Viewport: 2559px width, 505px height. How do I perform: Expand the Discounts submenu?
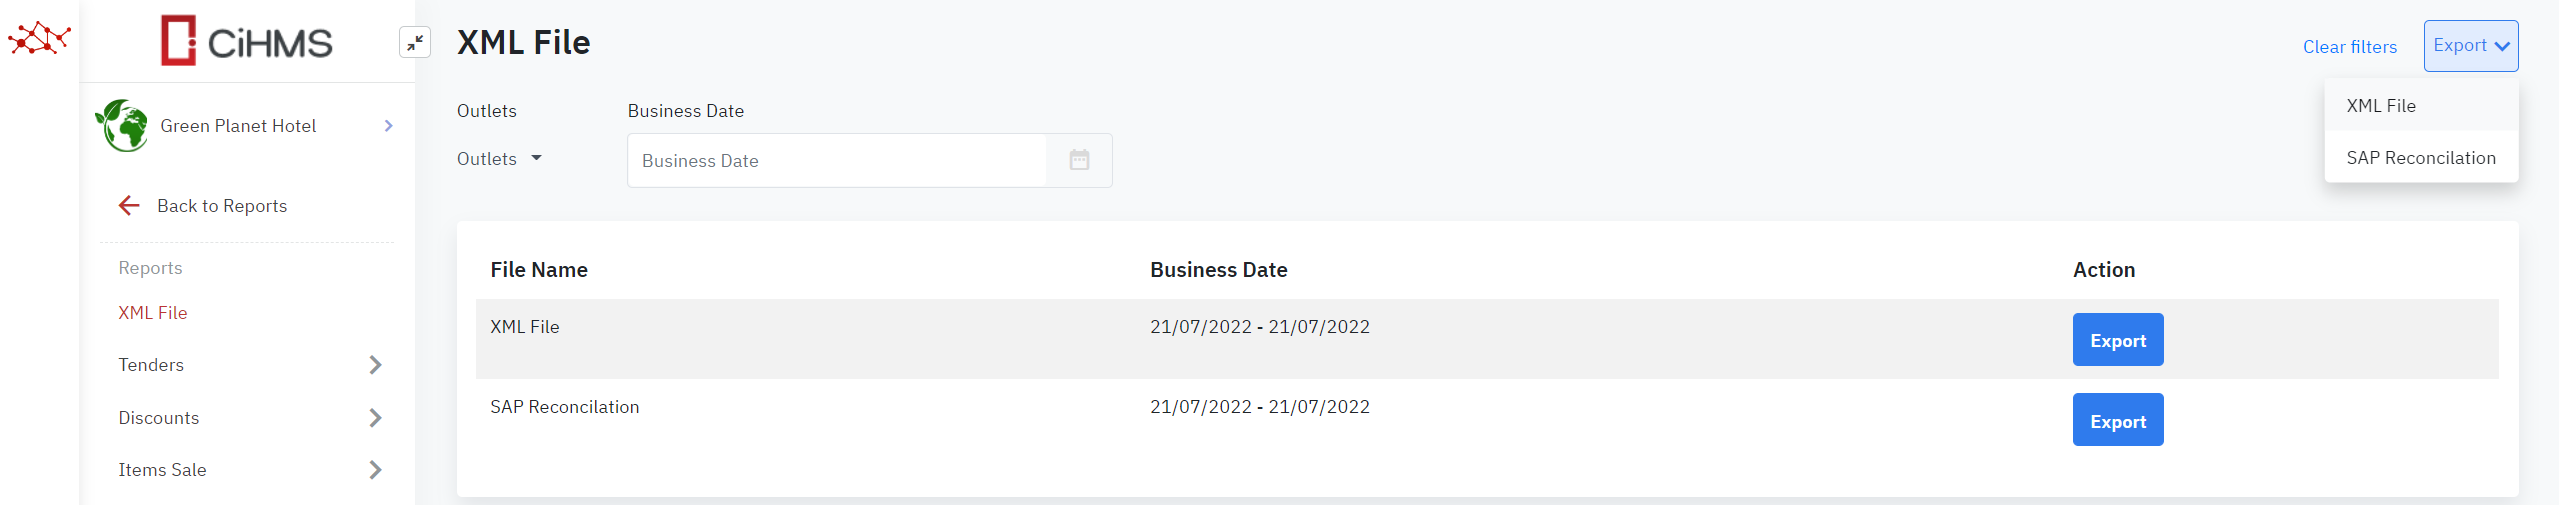375,418
